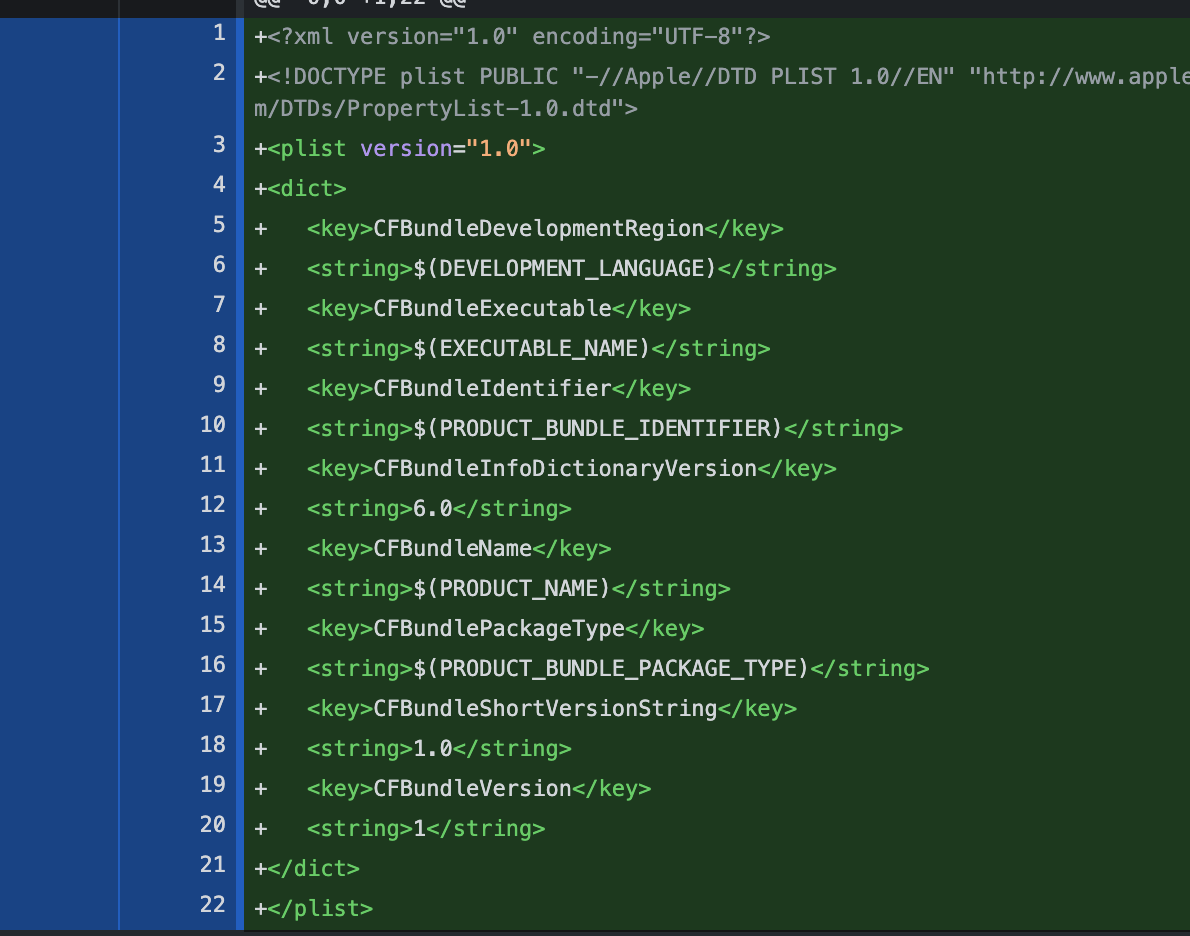Screen dimensions: 1190x936
Task: Click line number 7 in the gutter
Action: pos(219,304)
